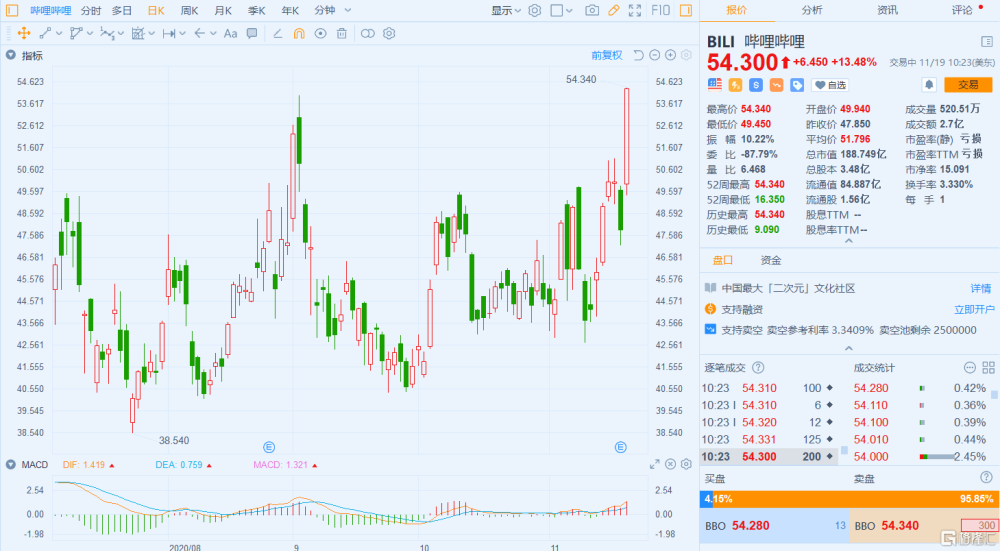Open chart settings gear near 显示
Viewport: 1000px width, 551px height.
pyautogui.click(x=534, y=10)
